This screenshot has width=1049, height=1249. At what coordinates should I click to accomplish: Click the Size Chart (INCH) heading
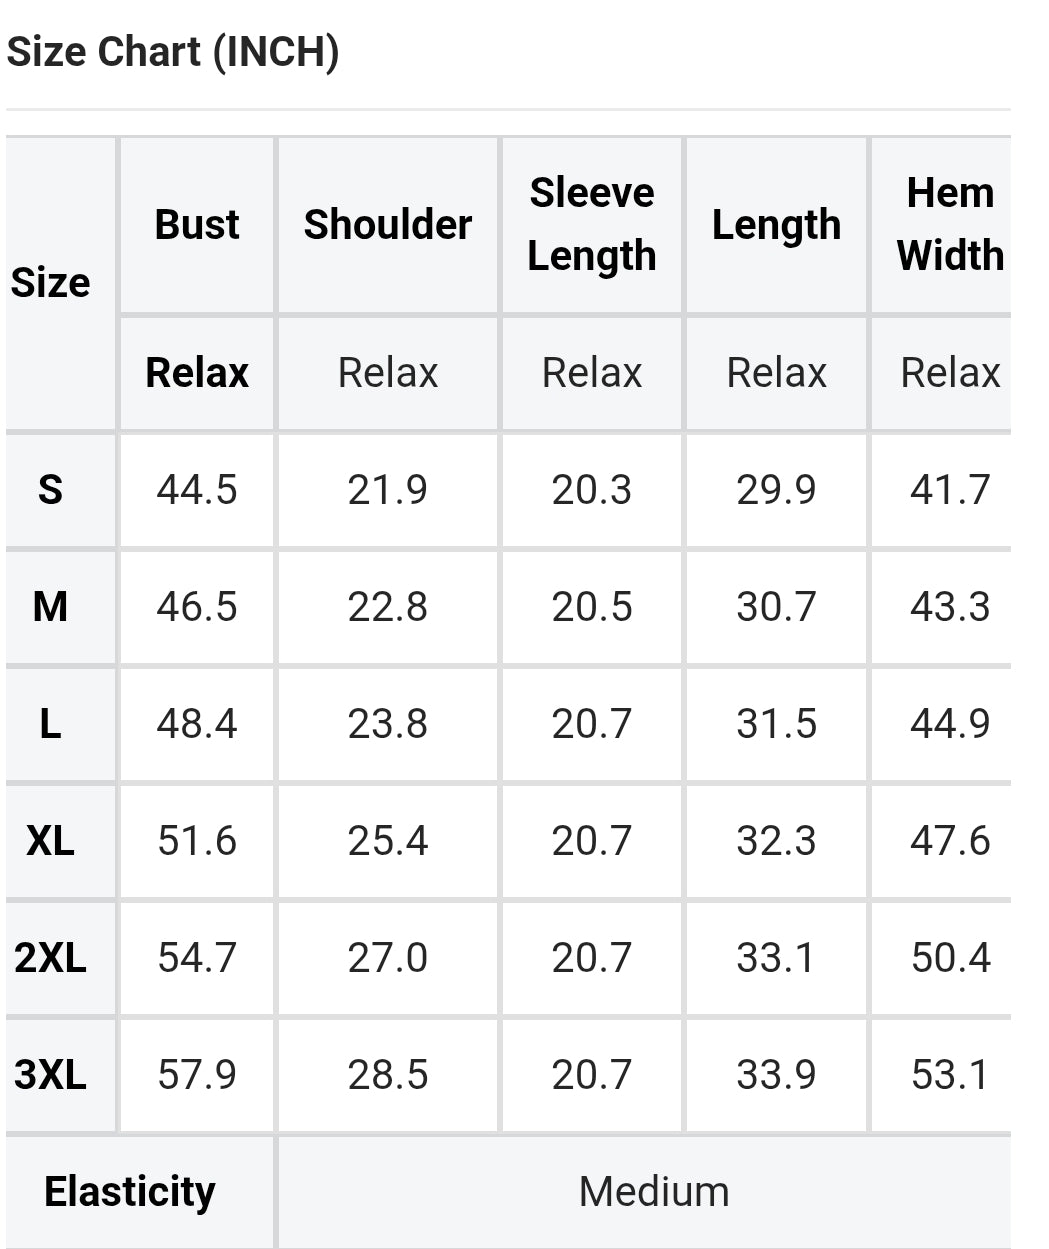173,51
